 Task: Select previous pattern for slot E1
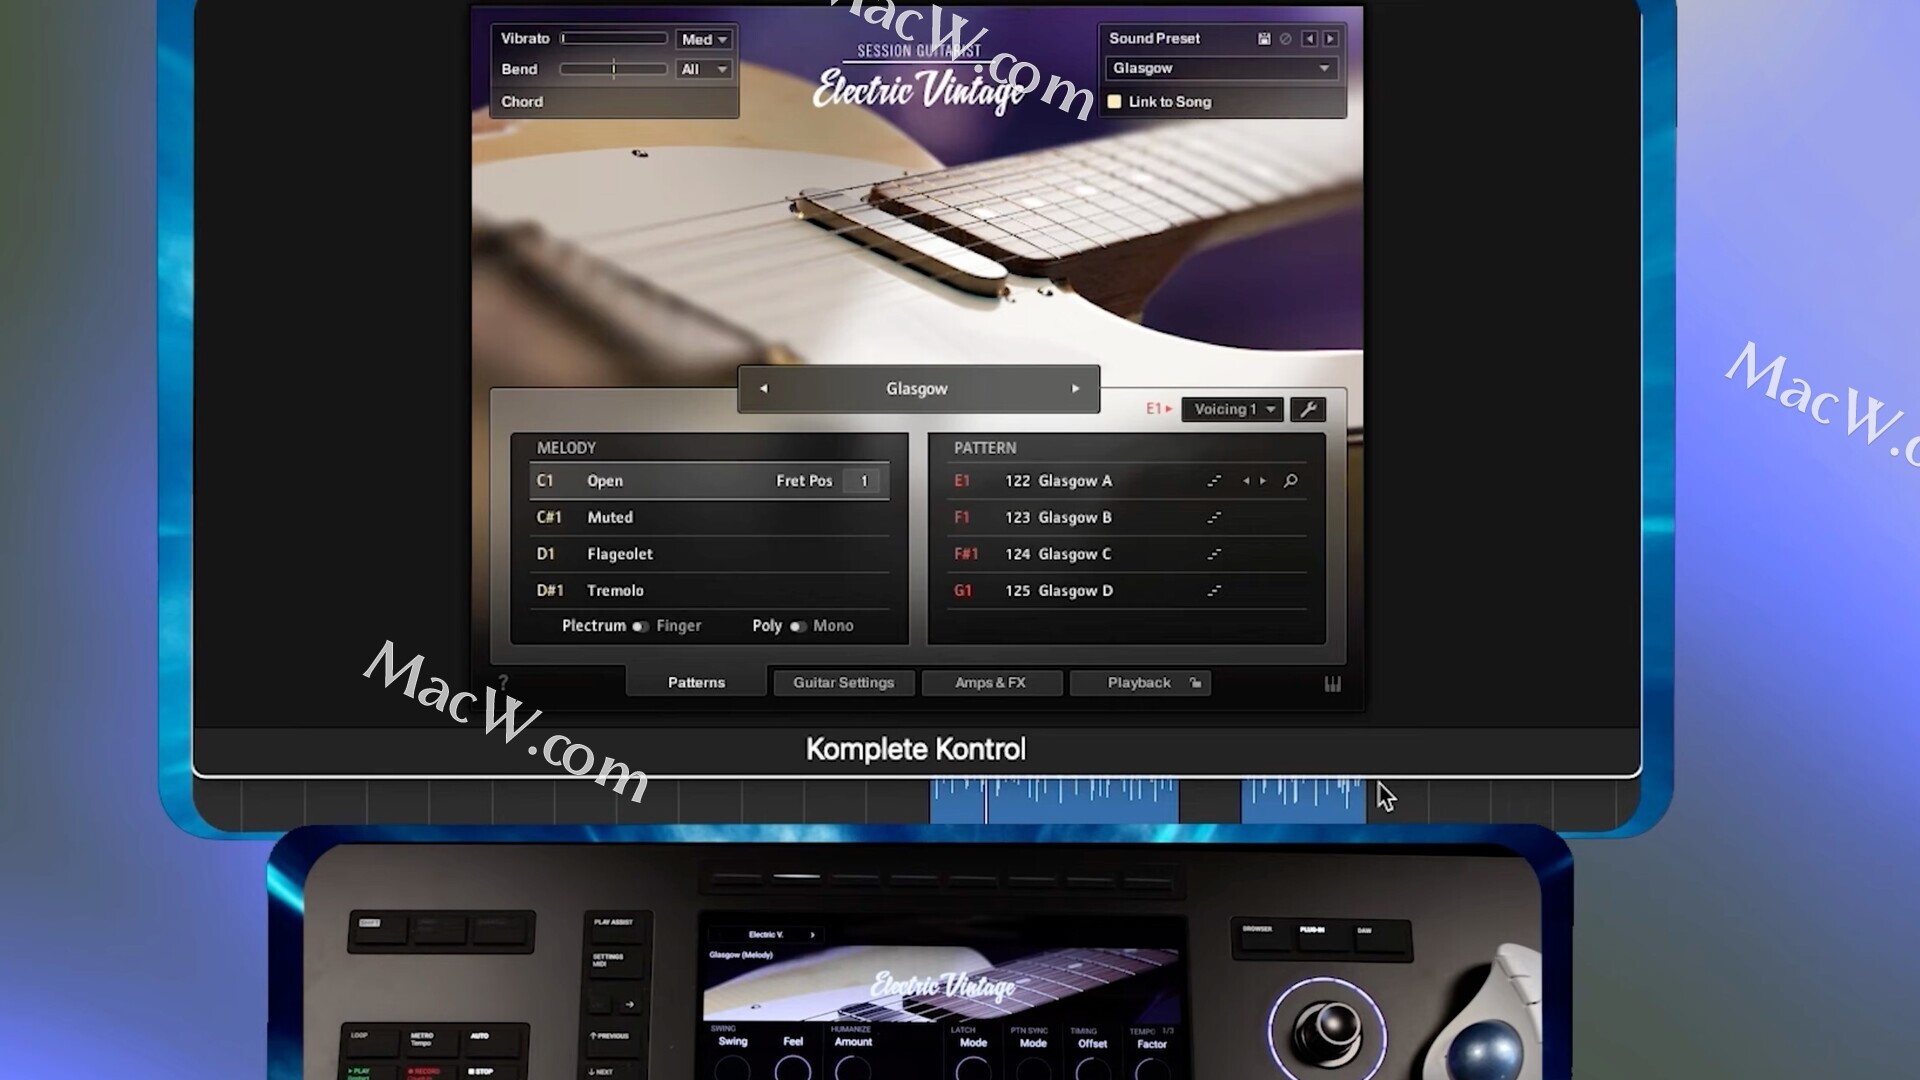1246,481
